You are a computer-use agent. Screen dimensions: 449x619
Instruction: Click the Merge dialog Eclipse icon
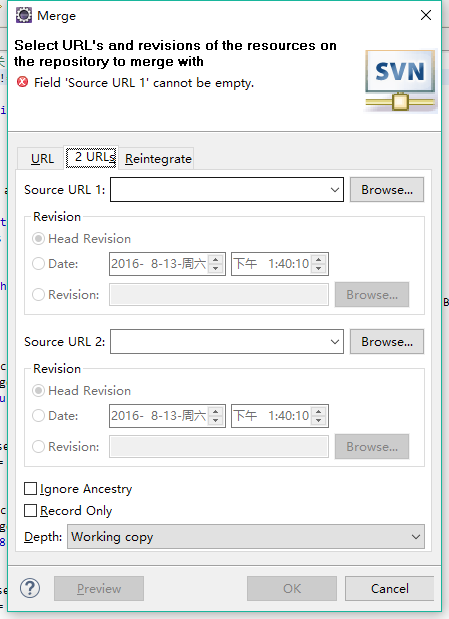point(23,15)
